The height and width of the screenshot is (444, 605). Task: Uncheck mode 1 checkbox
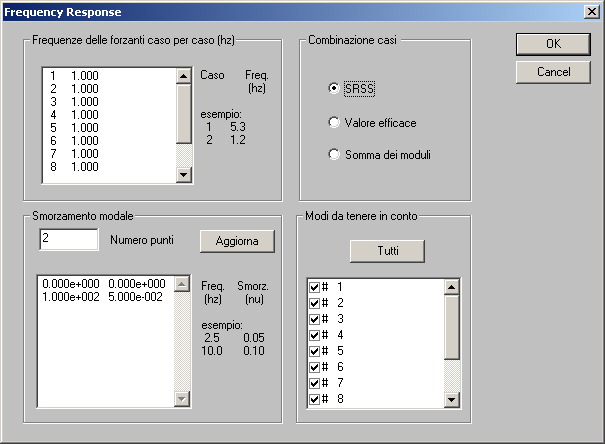pyautogui.click(x=314, y=287)
